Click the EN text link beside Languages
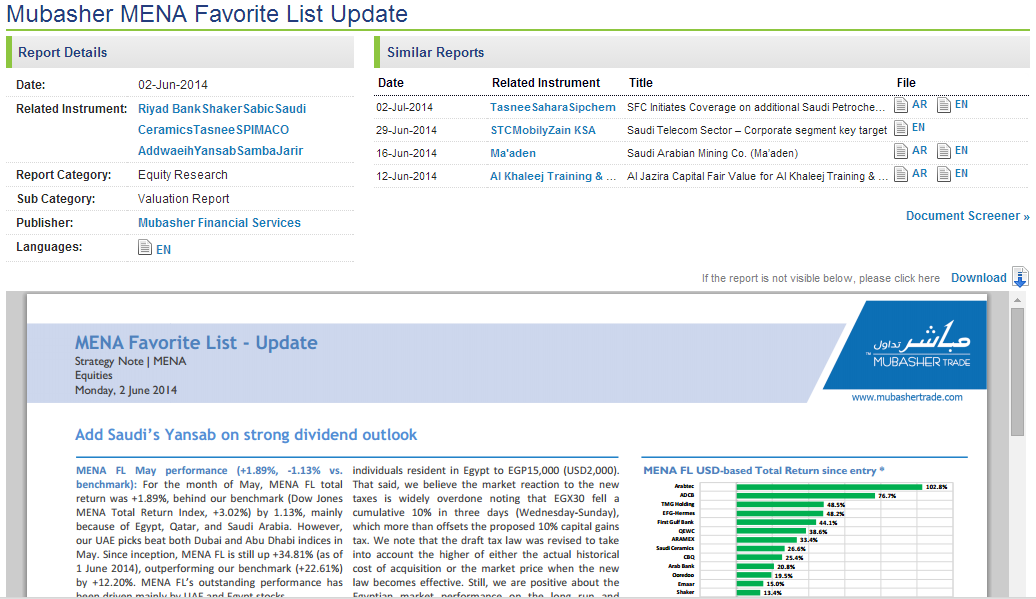Screen dimensions: 1036x599 [x=163, y=250]
